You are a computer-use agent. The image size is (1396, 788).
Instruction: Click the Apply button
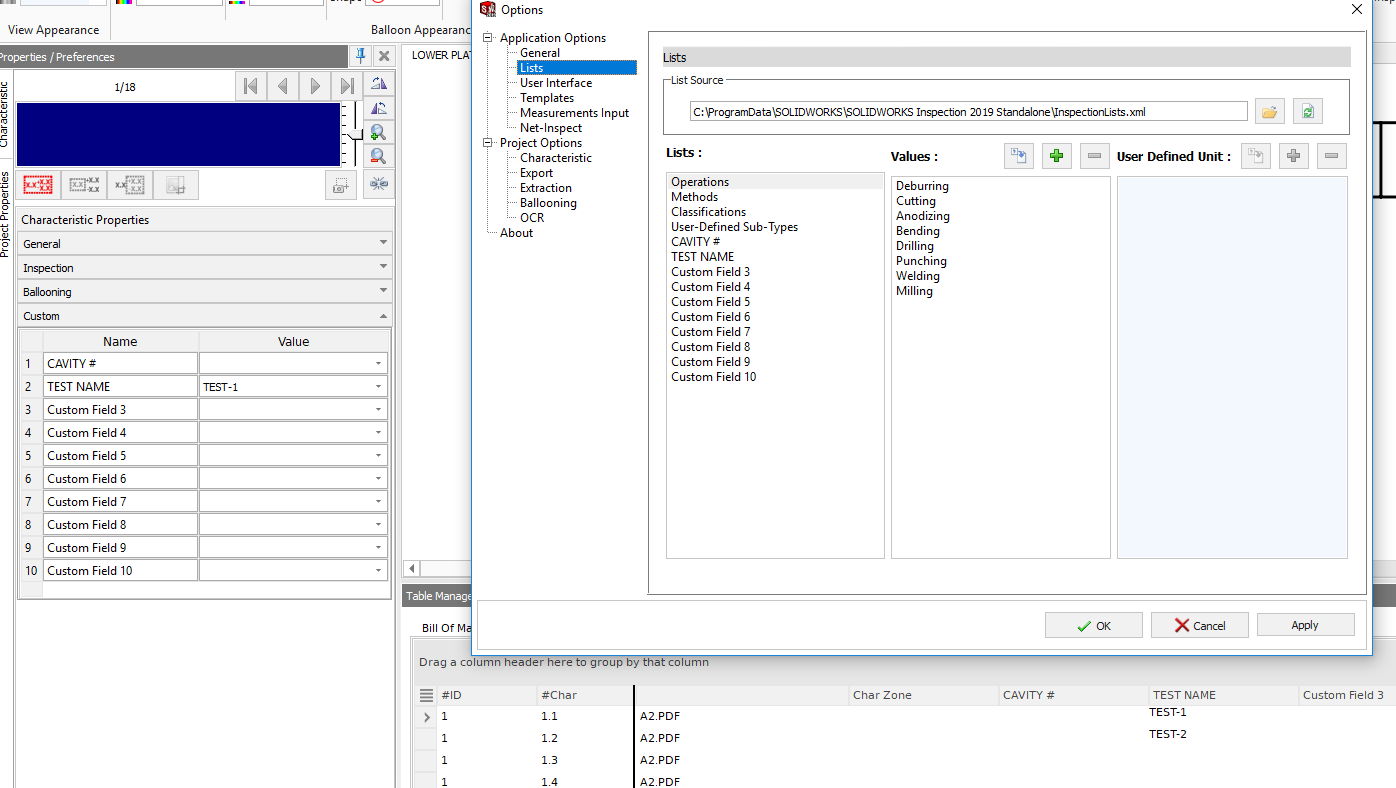(1305, 624)
